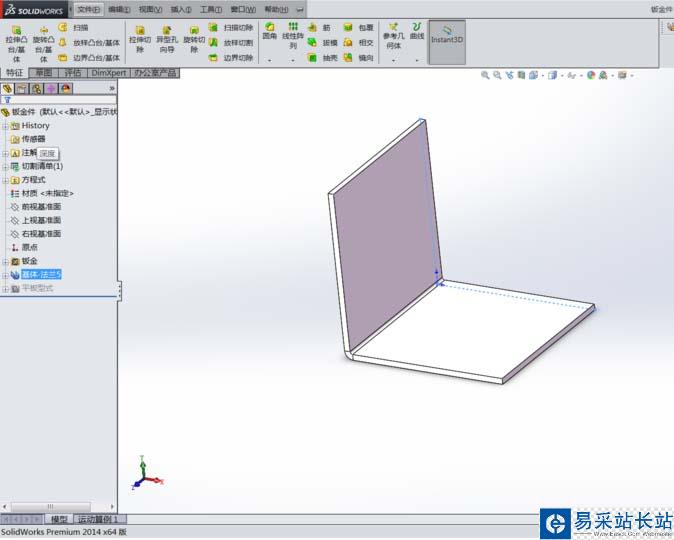Viewport: 674px width, 540px height.
Task: Select the Intersect (相交) tool
Action: 358,43
